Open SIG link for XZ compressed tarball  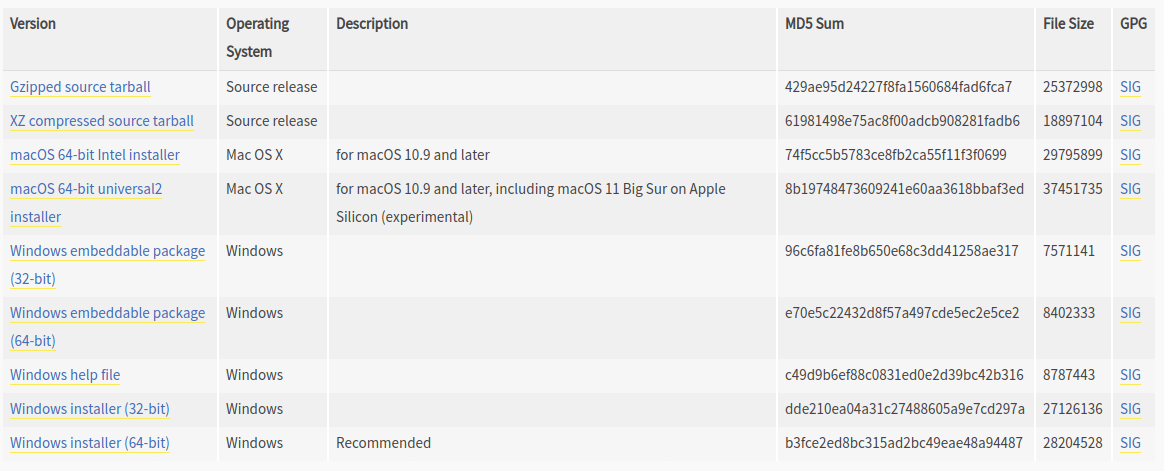(x=1130, y=121)
